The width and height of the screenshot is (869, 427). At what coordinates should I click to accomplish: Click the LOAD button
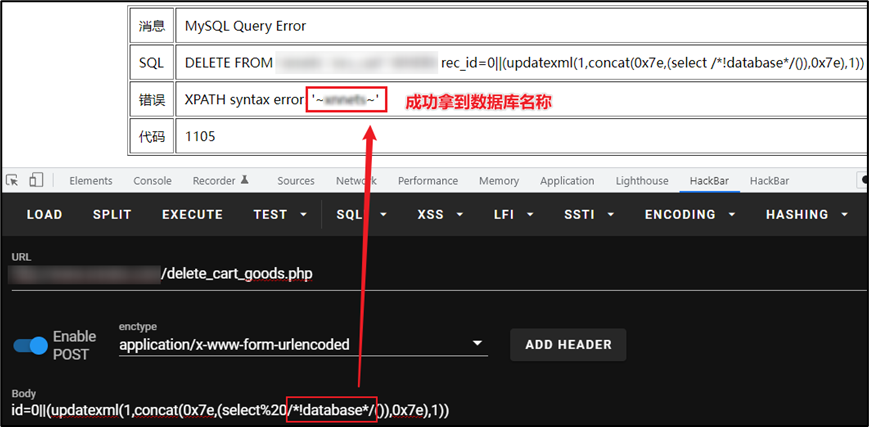[x=45, y=215]
